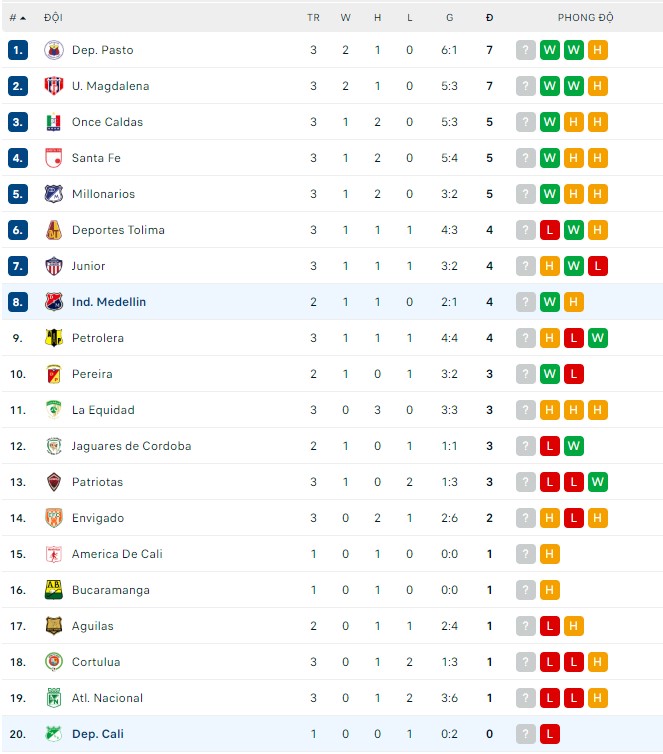The height and width of the screenshot is (754, 663).
Task: Click the rank 1 position badge
Action: pyautogui.click(x=18, y=50)
